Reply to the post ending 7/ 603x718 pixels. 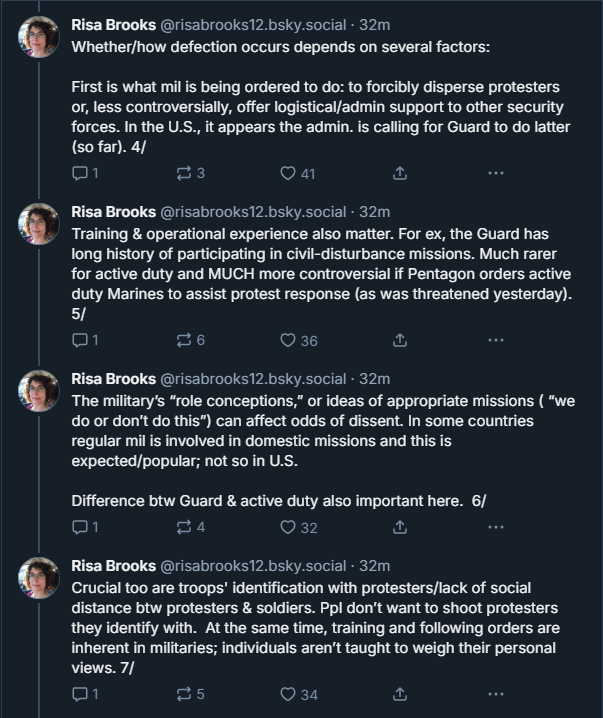click(85, 694)
